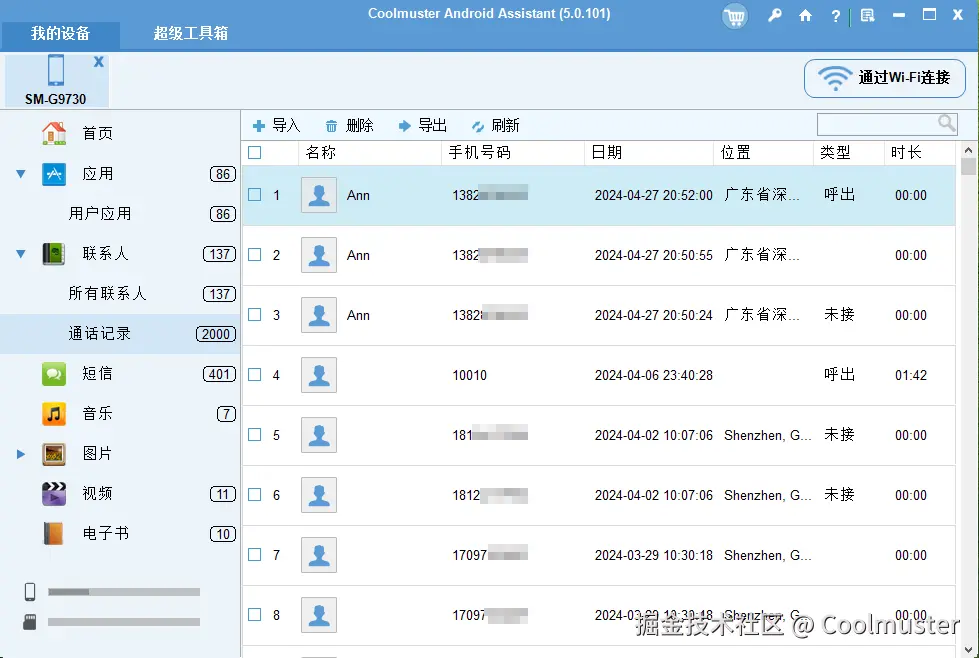The width and height of the screenshot is (979, 658).
Task: Click the SD card storage icon
Action: pos(29,622)
